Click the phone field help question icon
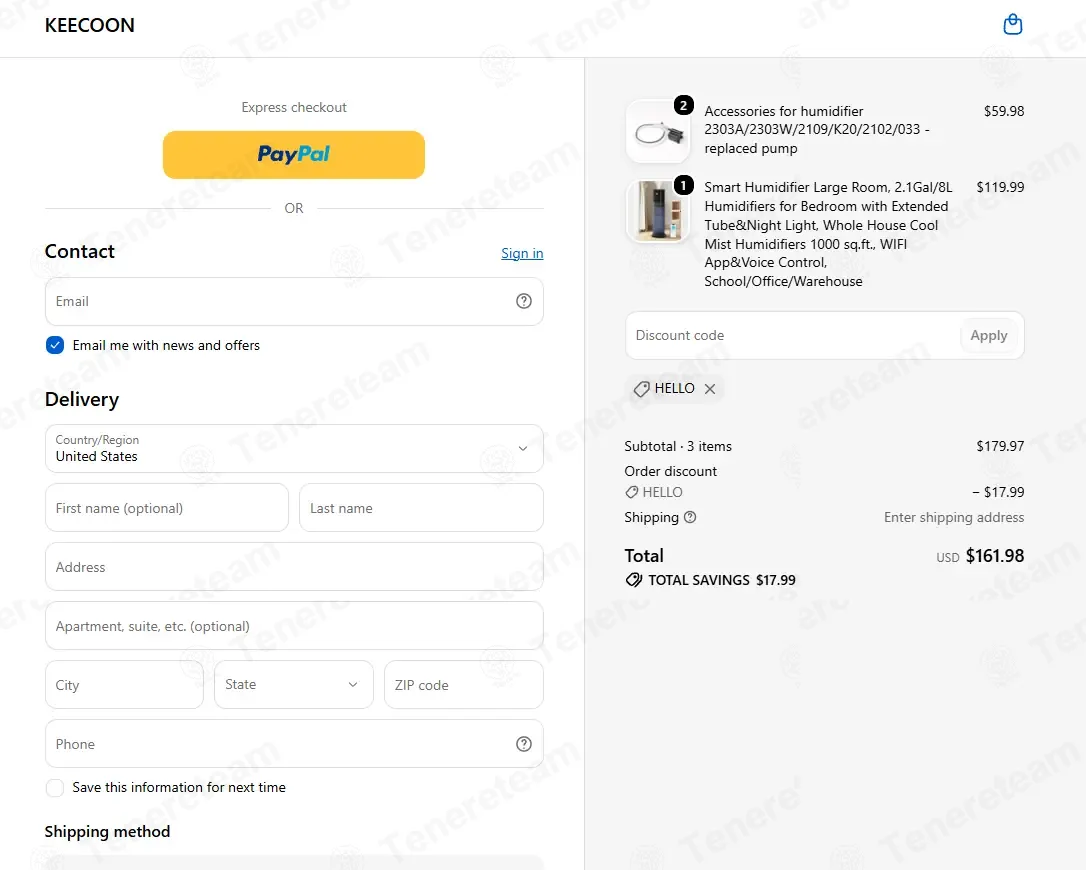This screenshot has width=1086, height=870. pyautogui.click(x=524, y=743)
